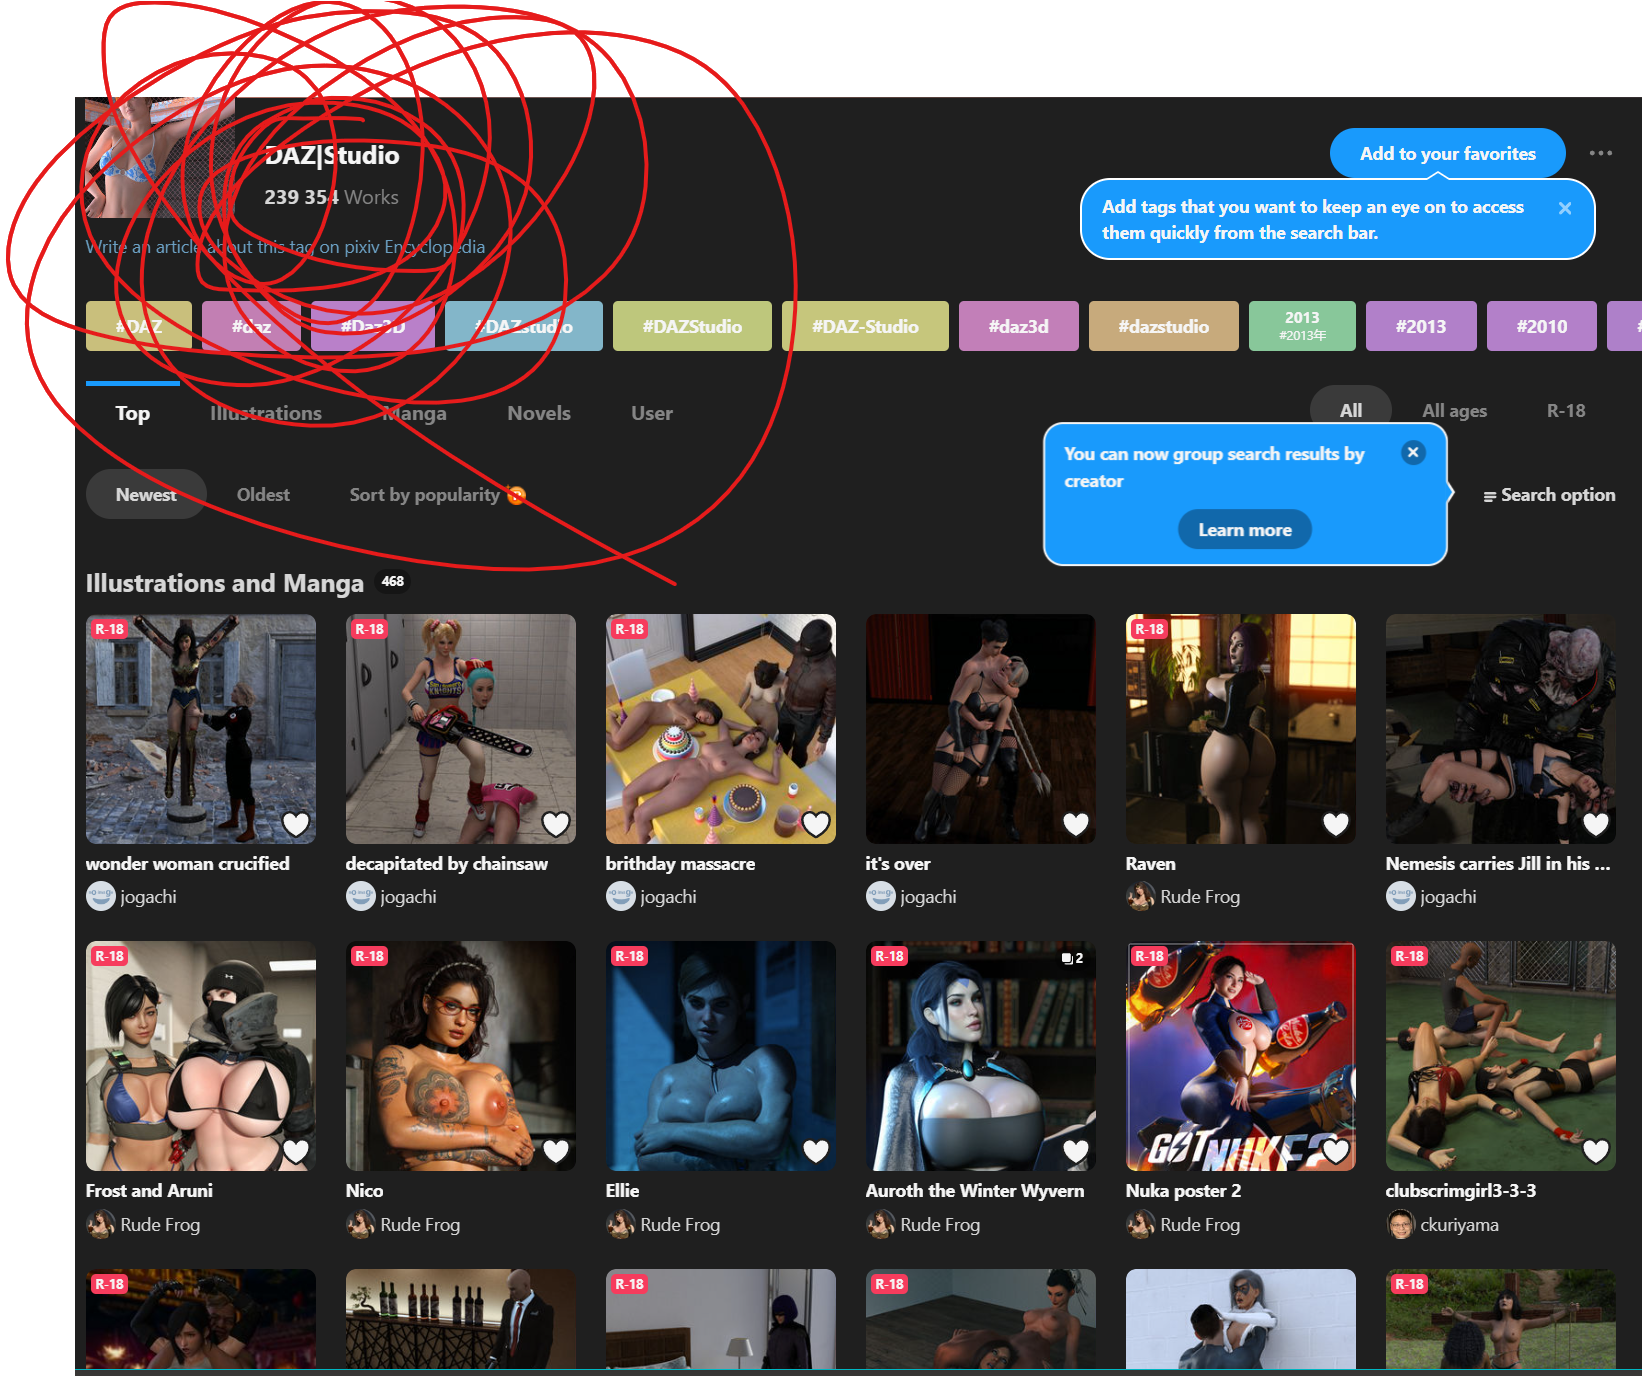1642x1376 pixels.
Task: Click Rude Frog avatar under 'Raven'
Action: click(1141, 896)
